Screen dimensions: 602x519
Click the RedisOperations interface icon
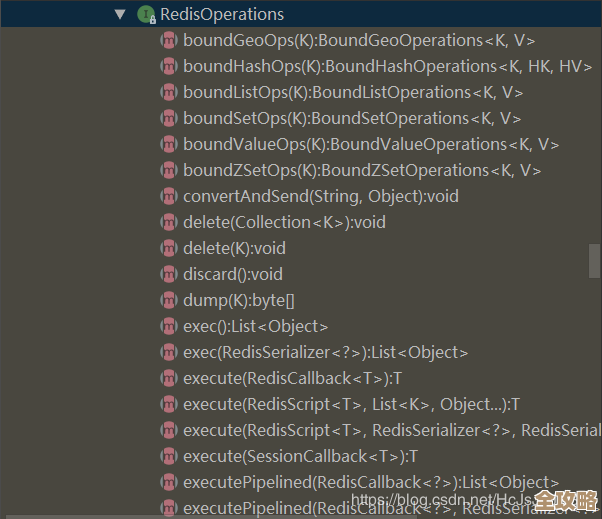(x=146, y=15)
